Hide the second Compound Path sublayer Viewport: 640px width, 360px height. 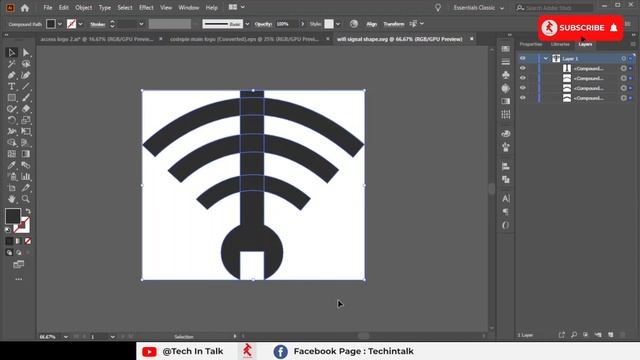(x=522, y=78)
